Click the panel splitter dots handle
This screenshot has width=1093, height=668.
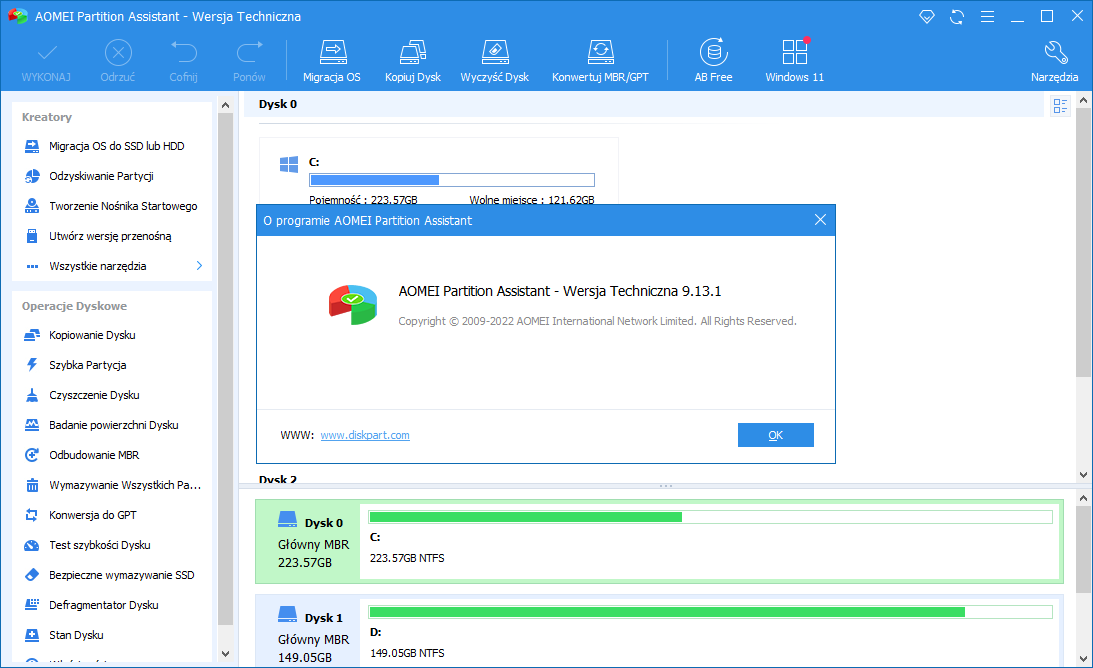(x=666, y=485)
